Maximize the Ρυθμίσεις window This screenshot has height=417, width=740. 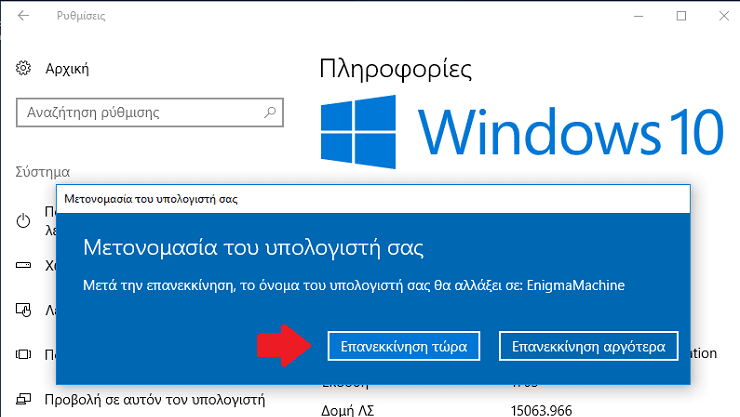coord(681,16)
